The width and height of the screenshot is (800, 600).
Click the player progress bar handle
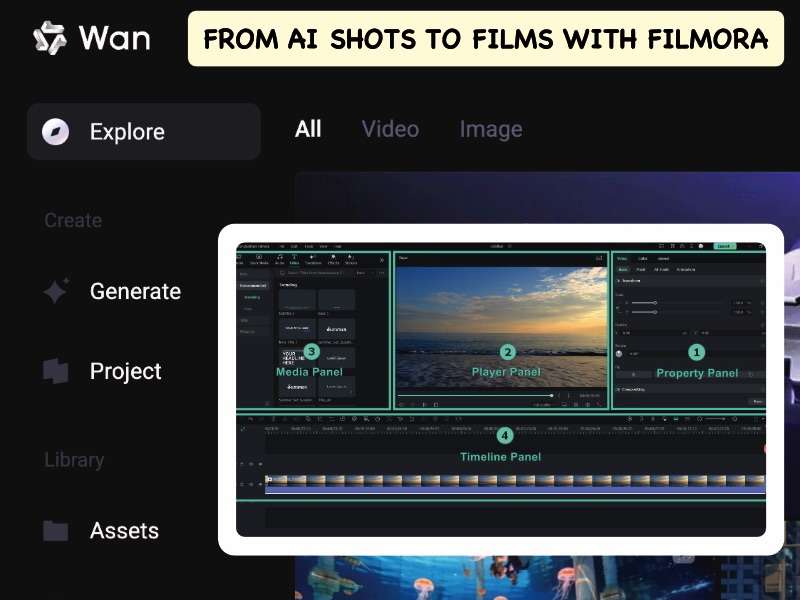point(552,395)
